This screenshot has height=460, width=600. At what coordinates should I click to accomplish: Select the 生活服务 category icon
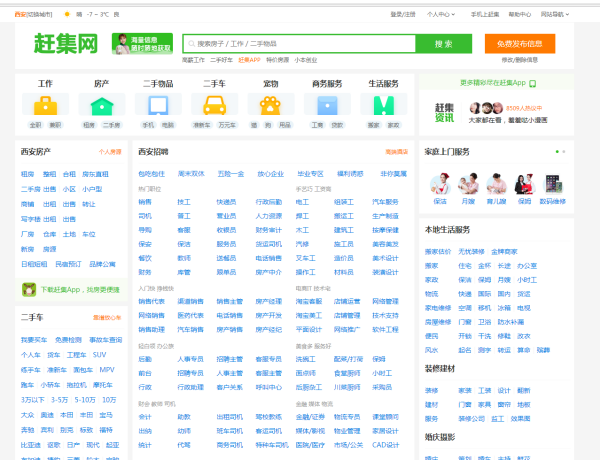(x=383, y=105)
